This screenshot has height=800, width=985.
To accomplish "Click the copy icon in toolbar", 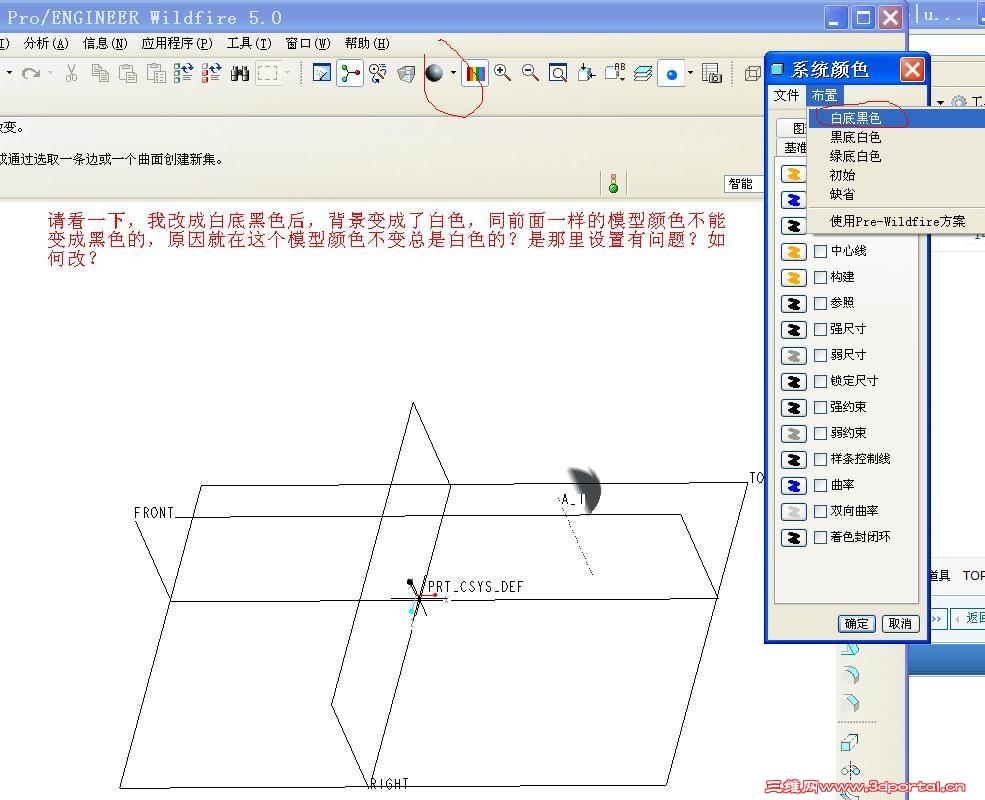I will [x=100, y=73].
